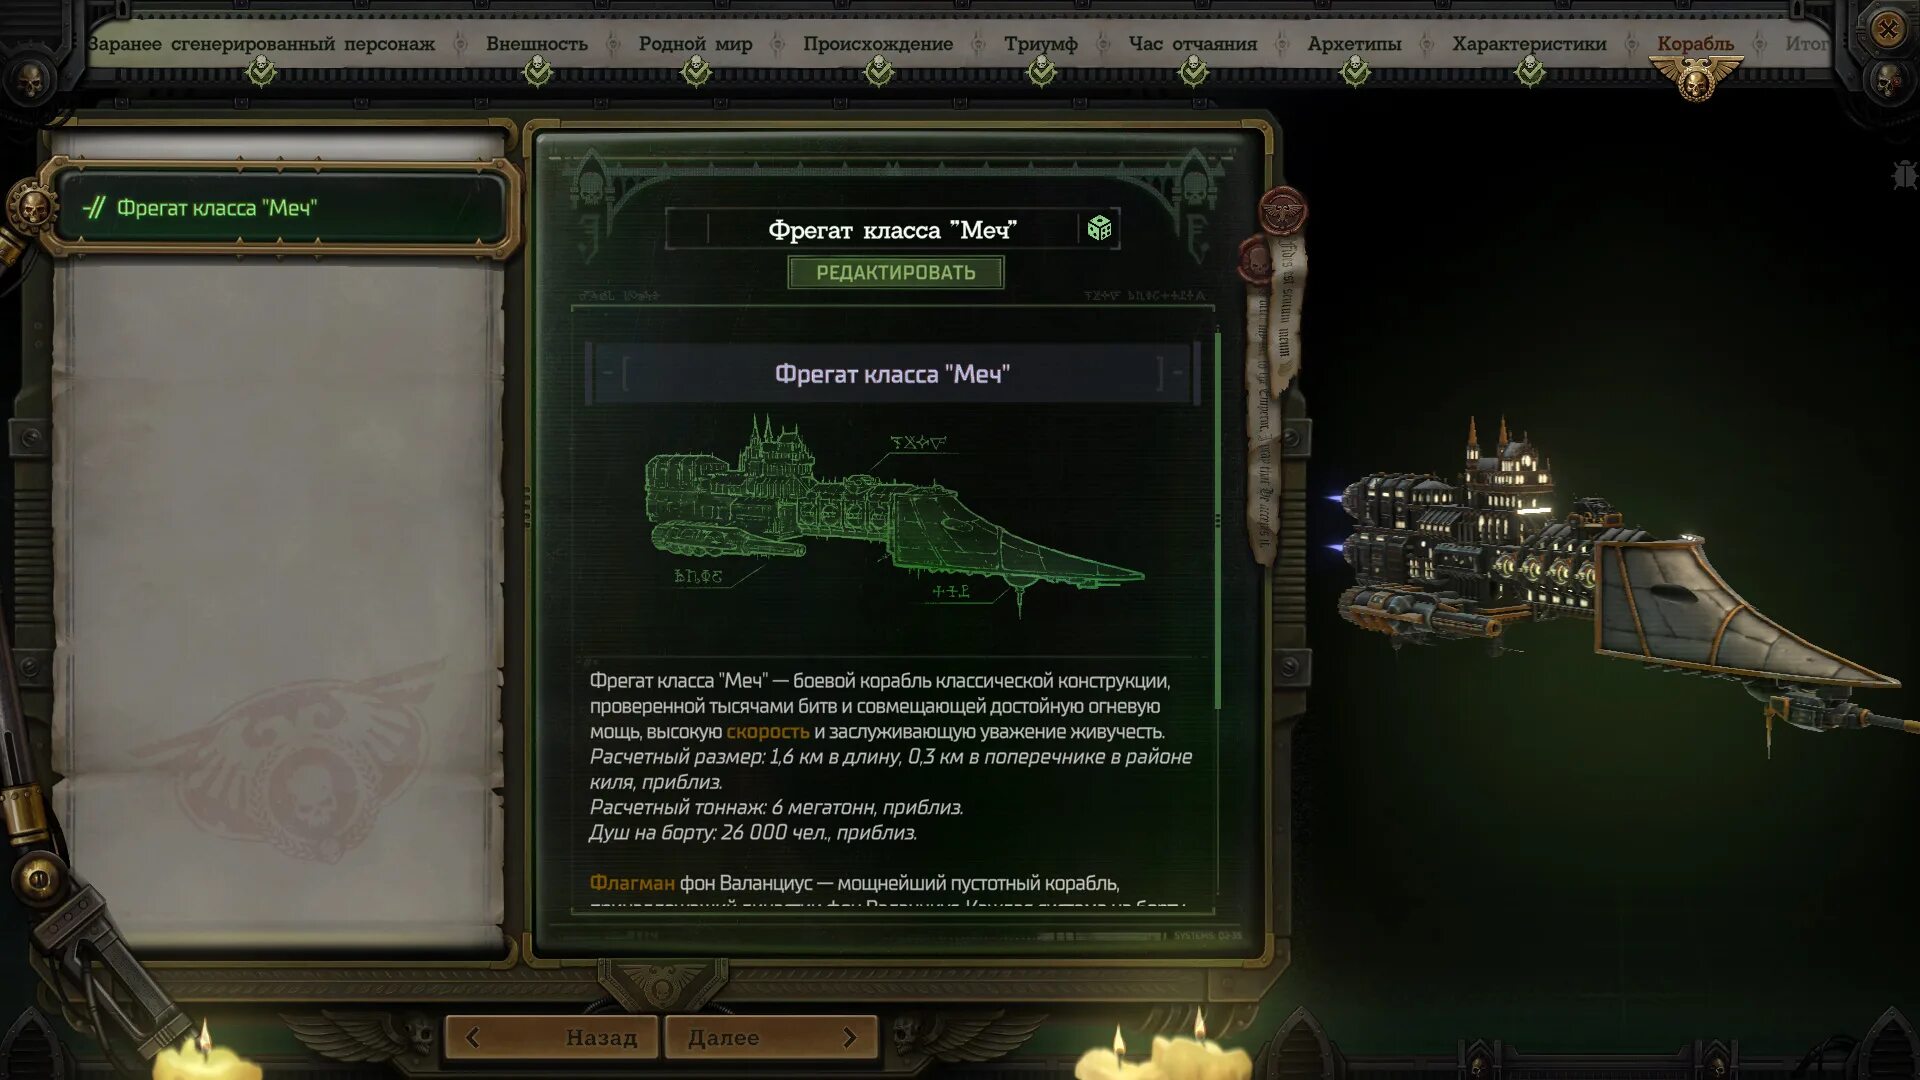The height and width of the screenshot is (1080, 1920).
Task: Open the Характеристики step
Action: 1529,44
